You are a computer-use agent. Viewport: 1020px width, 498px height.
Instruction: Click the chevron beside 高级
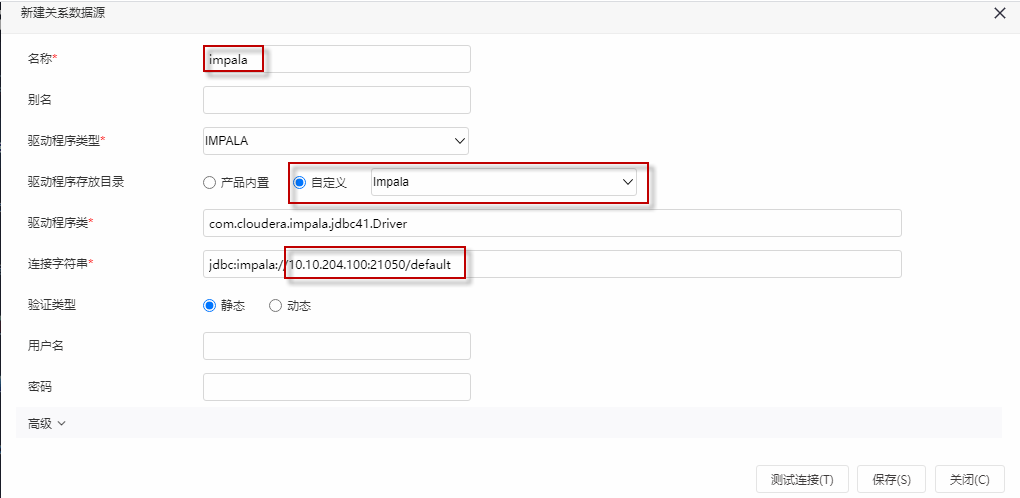62,423
